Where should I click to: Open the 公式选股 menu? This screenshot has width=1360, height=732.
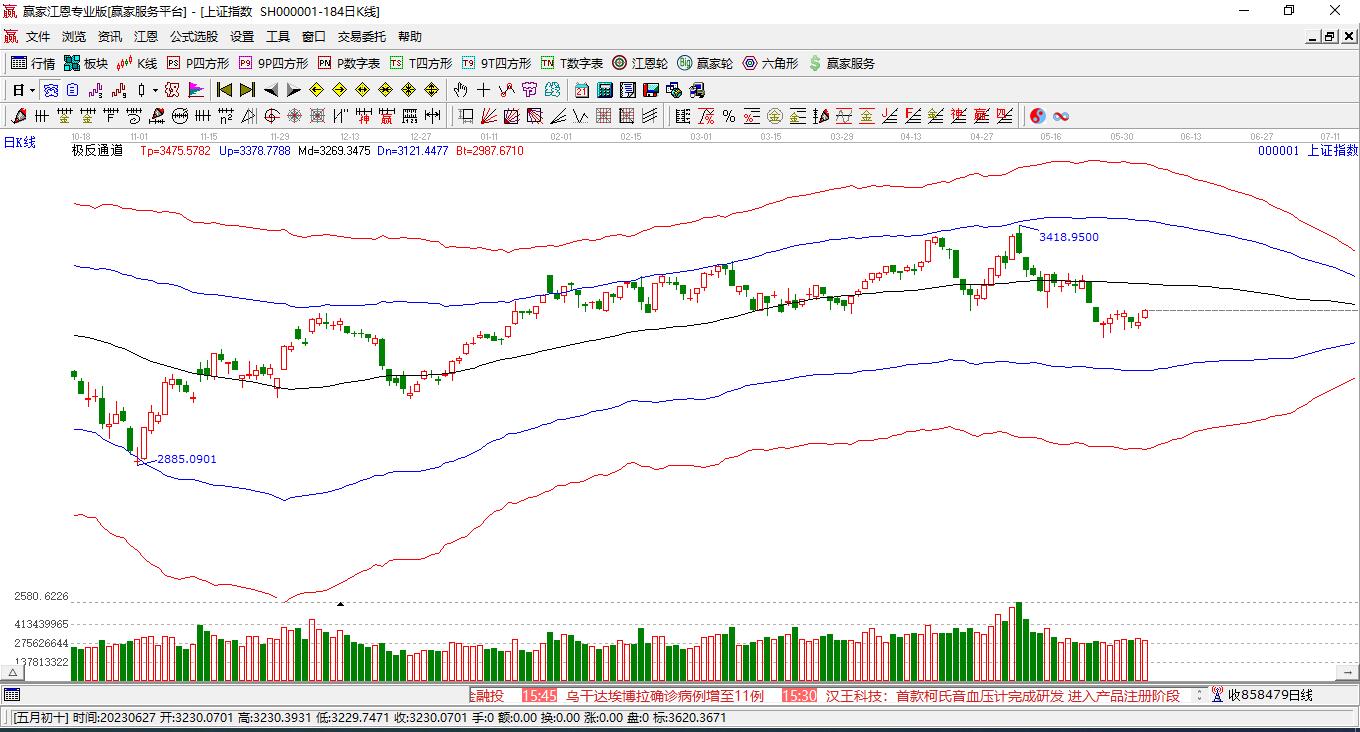[x=194, y=36]
